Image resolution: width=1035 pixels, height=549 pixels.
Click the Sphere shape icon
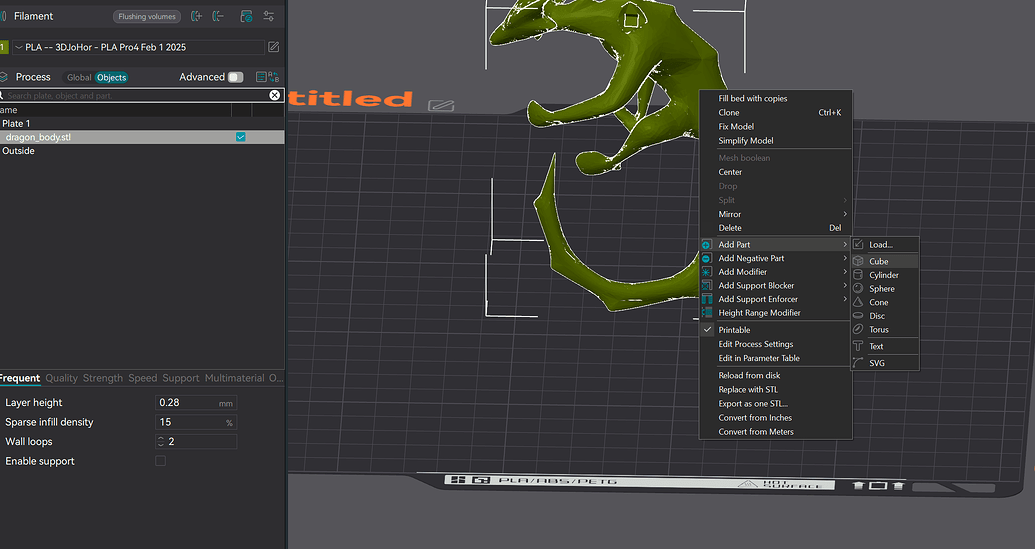point(858,288)
